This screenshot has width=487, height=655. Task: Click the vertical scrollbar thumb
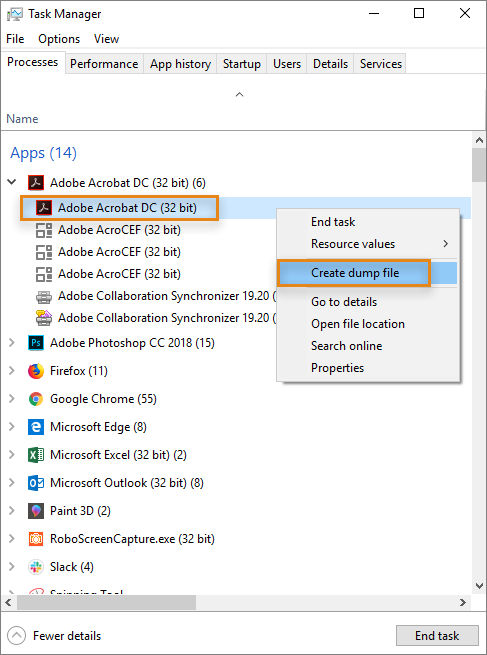(479, 165)
